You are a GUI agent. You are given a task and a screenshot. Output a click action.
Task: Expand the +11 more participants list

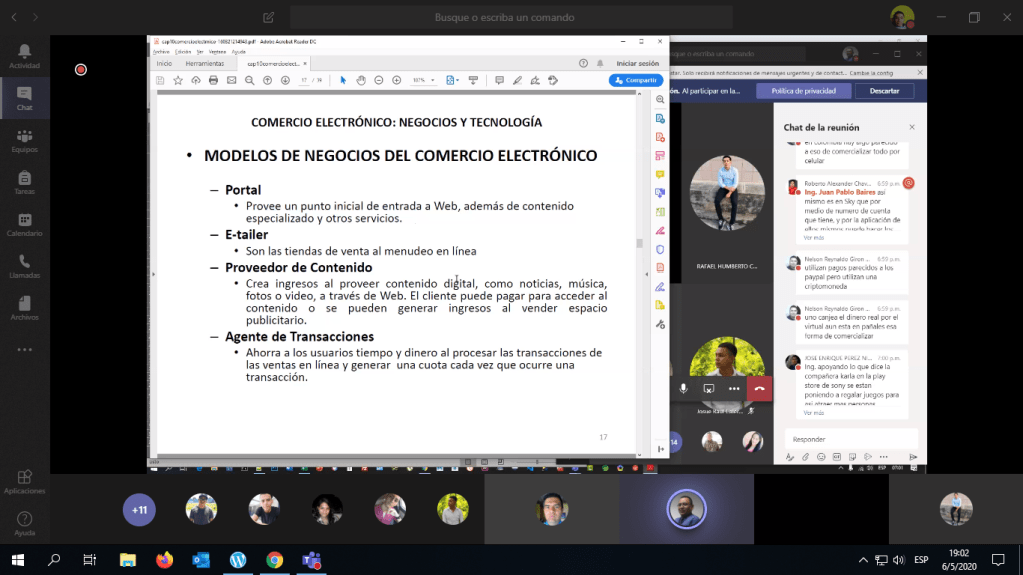[139, 510]
